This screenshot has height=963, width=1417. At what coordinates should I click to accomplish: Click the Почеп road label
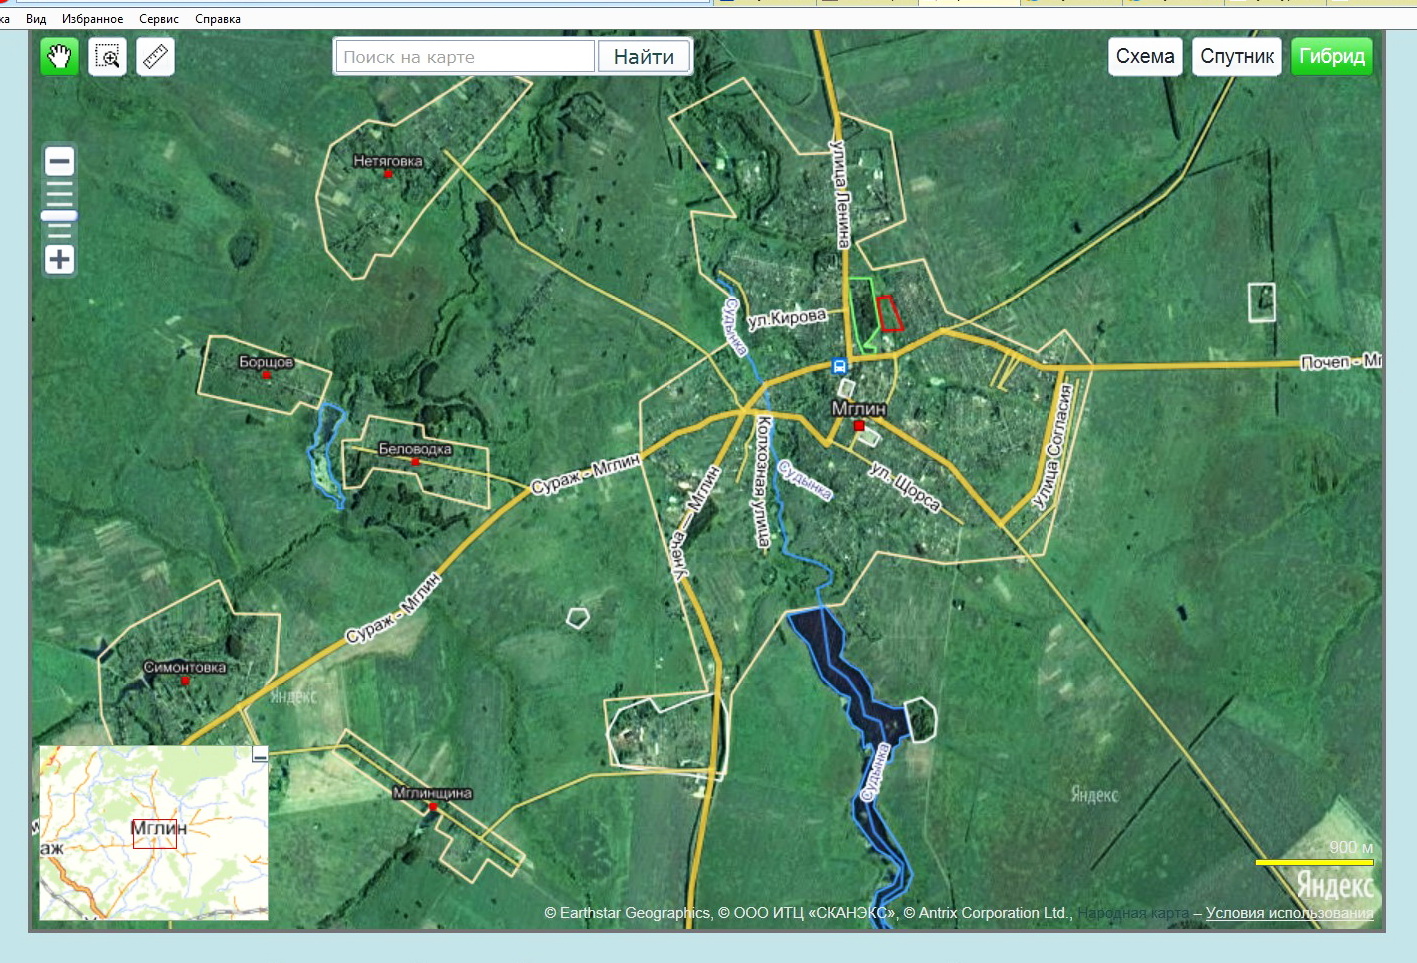coord(1341,361)
